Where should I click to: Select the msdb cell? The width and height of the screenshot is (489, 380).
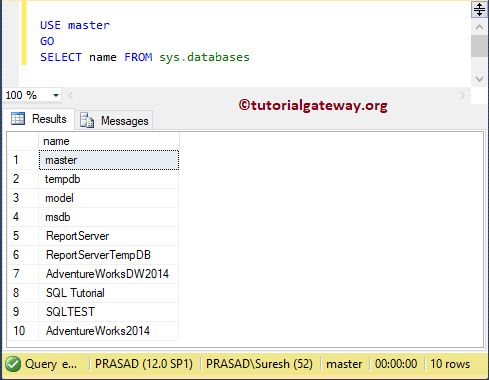click(x=109, y=217)
